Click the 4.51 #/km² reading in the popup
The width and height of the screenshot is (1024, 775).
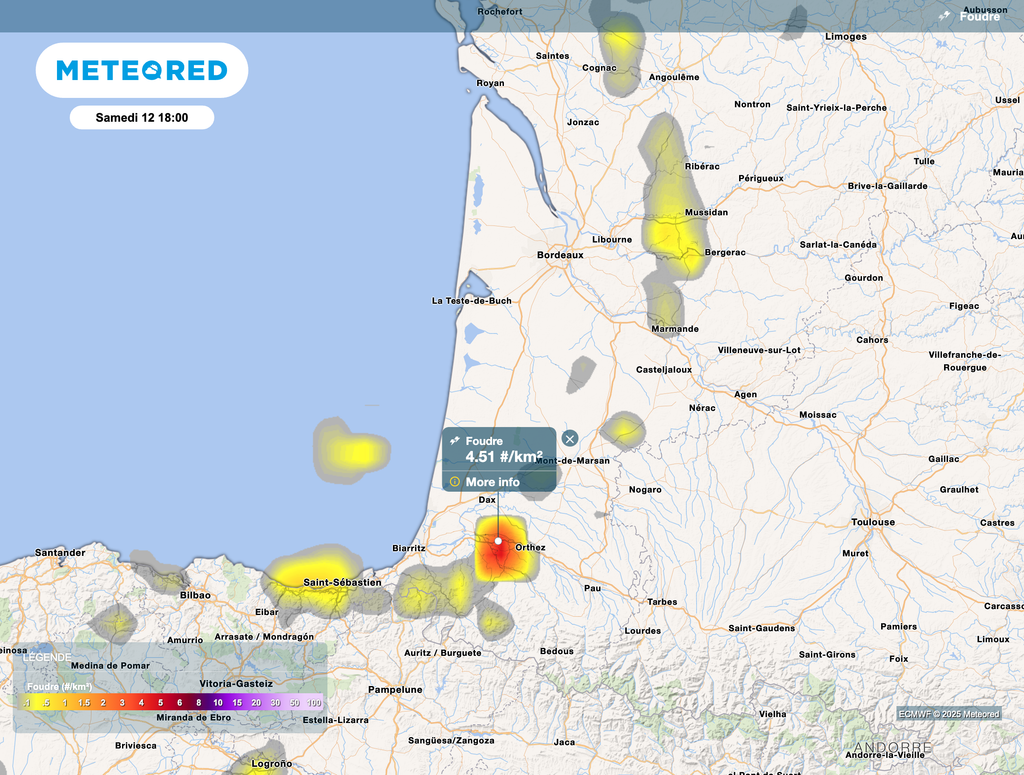pyautogui.click(x=504, y=457)
